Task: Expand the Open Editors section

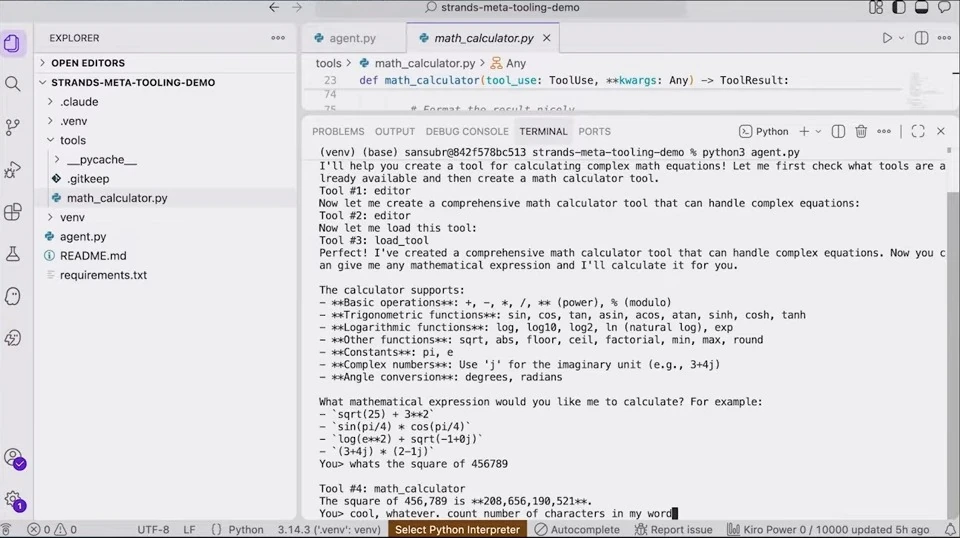Action: point(165,63)
